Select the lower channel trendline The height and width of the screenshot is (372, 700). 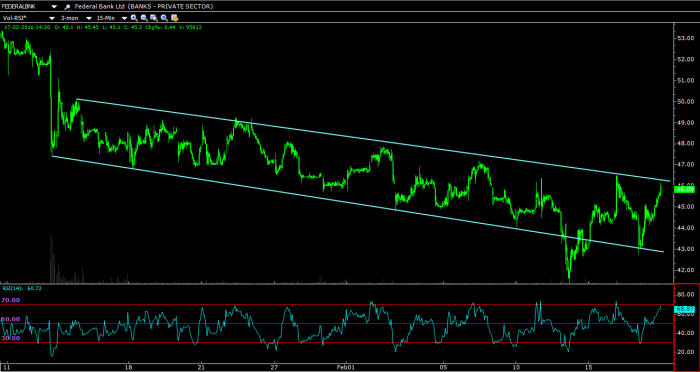[357, 204]
